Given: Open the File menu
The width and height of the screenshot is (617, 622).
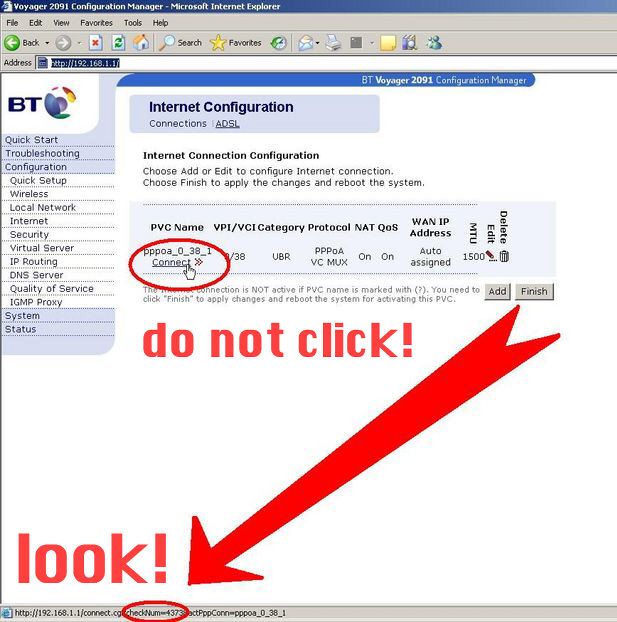Looking at the screenshot, I should pos(12,23).
